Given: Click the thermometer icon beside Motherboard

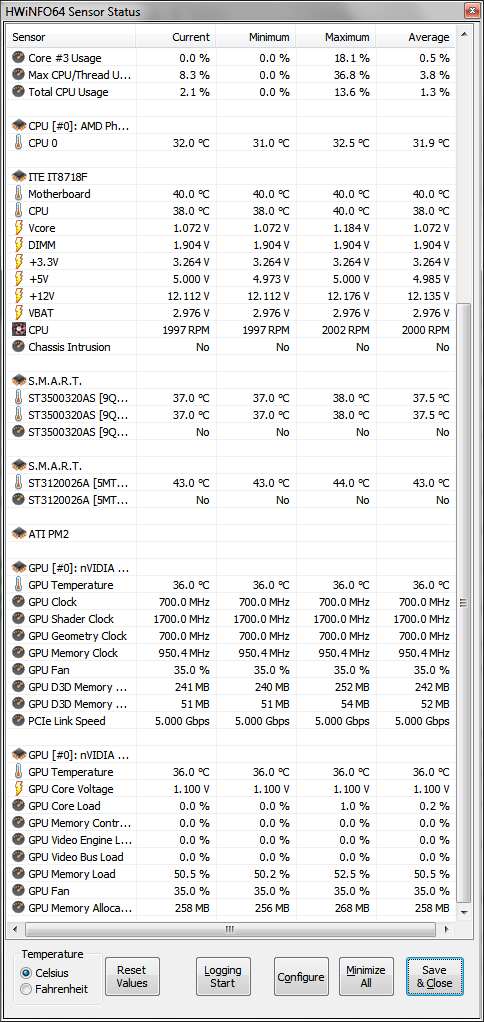Looking at the screenshot, I should [18, 194].
